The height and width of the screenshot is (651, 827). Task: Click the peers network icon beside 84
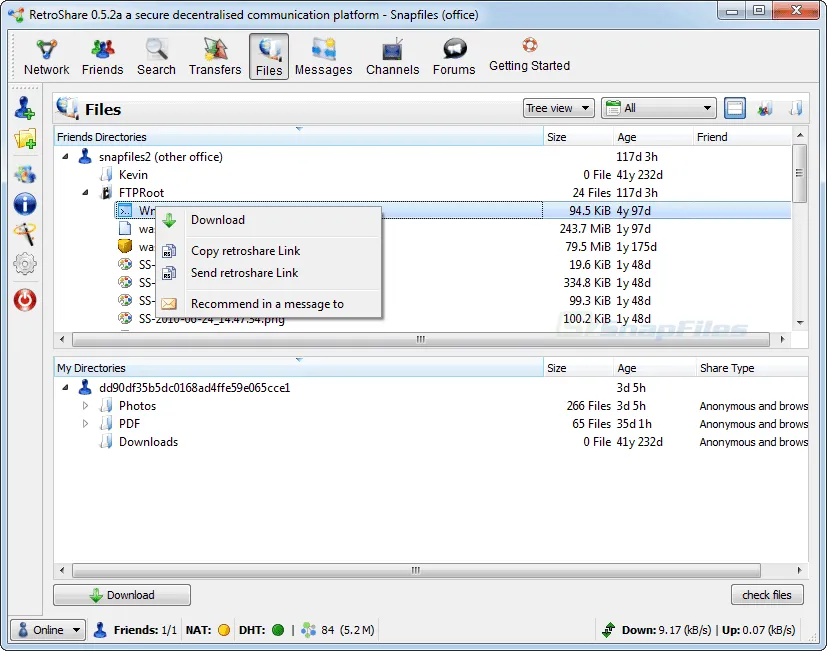tap(308, 630)
